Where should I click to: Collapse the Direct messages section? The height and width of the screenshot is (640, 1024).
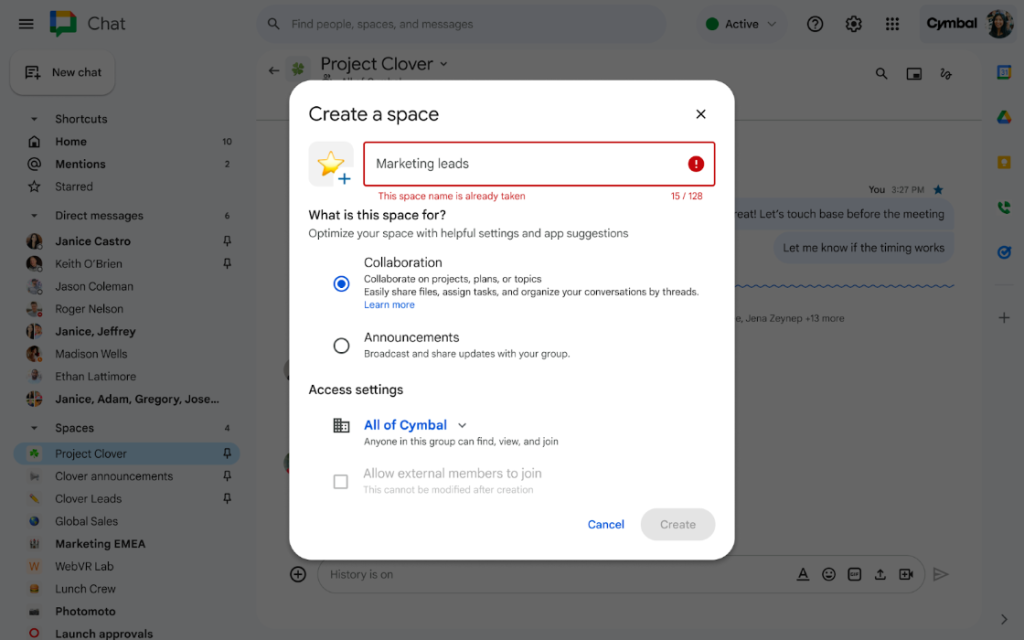34,216
